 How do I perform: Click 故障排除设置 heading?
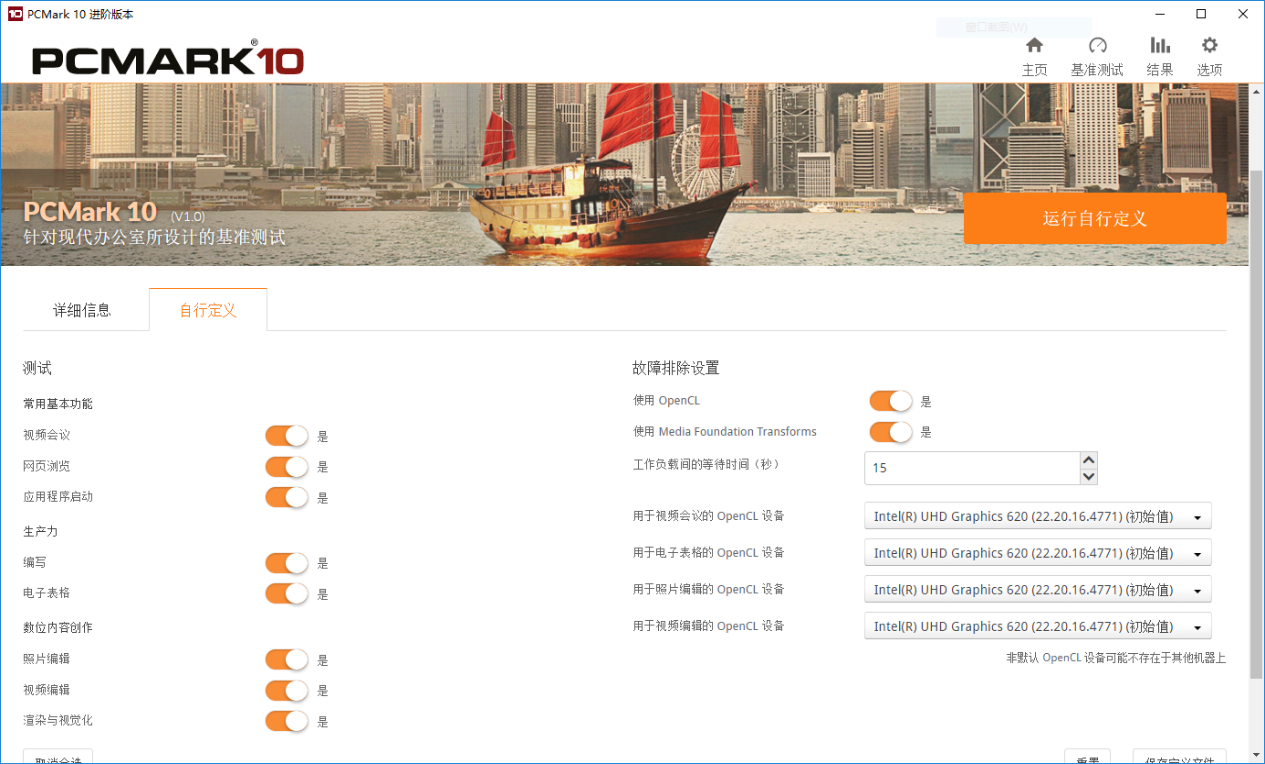pos(676,368)
